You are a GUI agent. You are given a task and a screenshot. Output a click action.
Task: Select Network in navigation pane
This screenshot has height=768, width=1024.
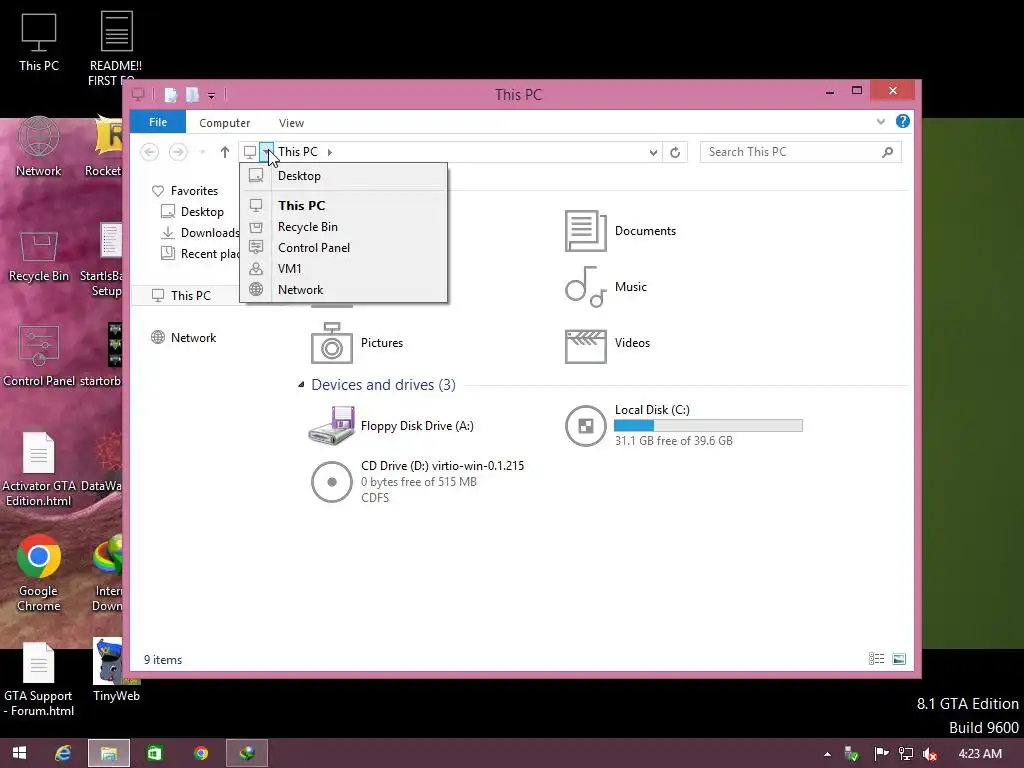click(193, 338)
